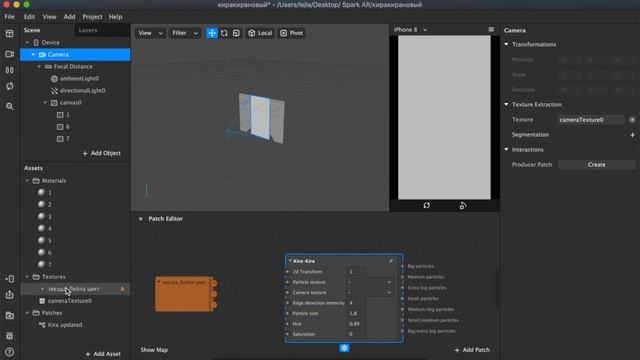Select the rotate manipulator tool
The height and width of the screenshot is (360, 640).
pos(224,33)
